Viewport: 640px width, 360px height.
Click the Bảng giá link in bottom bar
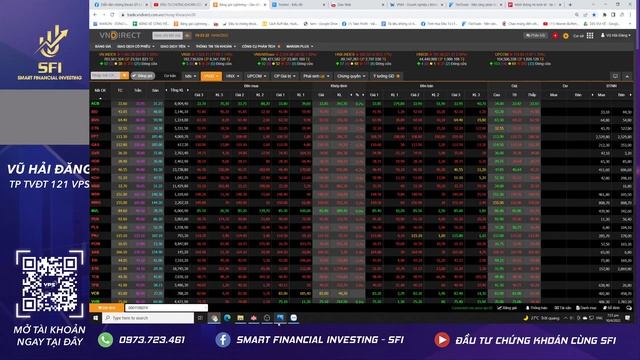point(507,308)
